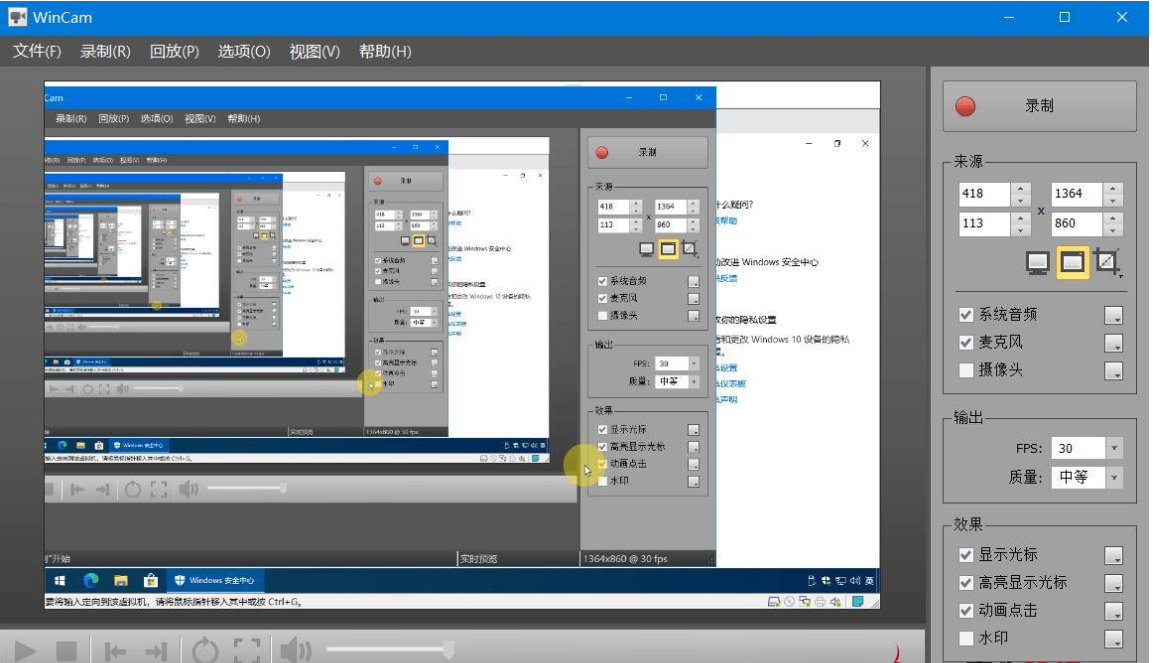Mute the playback speaker icon

click(295, 652)
